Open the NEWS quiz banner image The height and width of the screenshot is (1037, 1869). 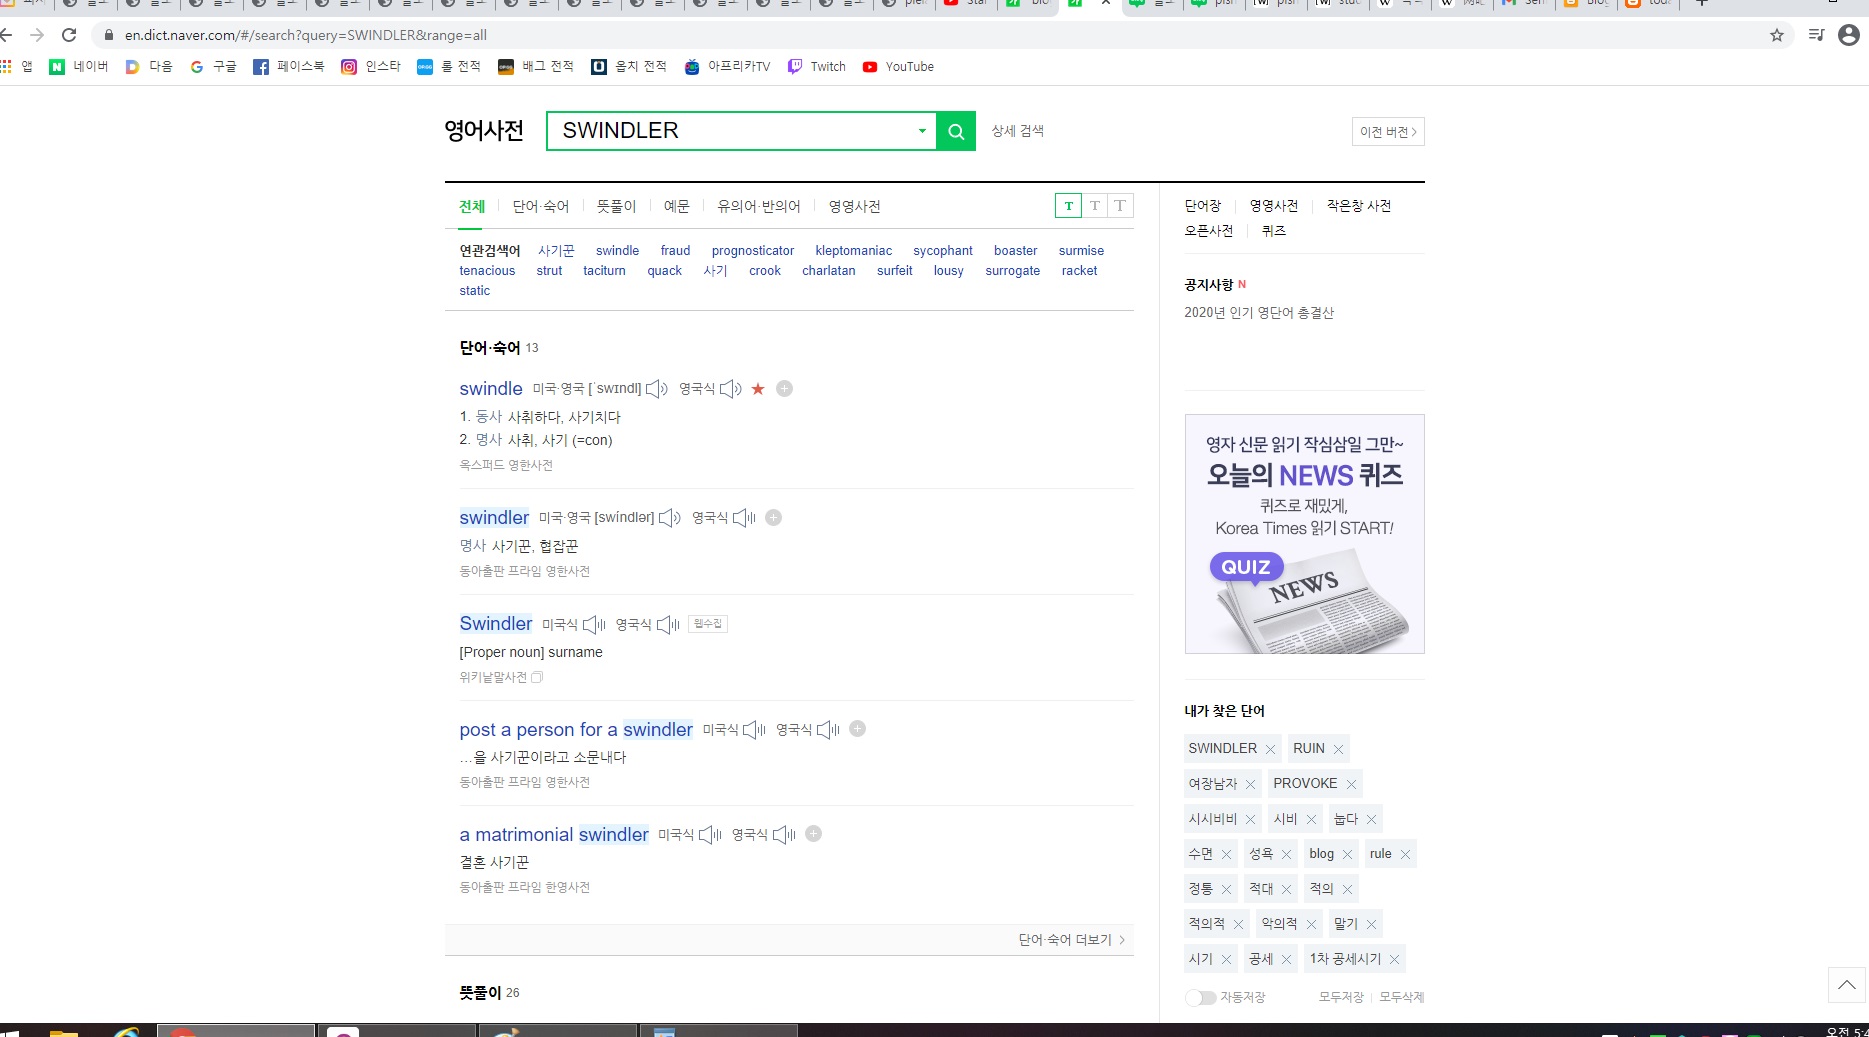(1305, 534)
